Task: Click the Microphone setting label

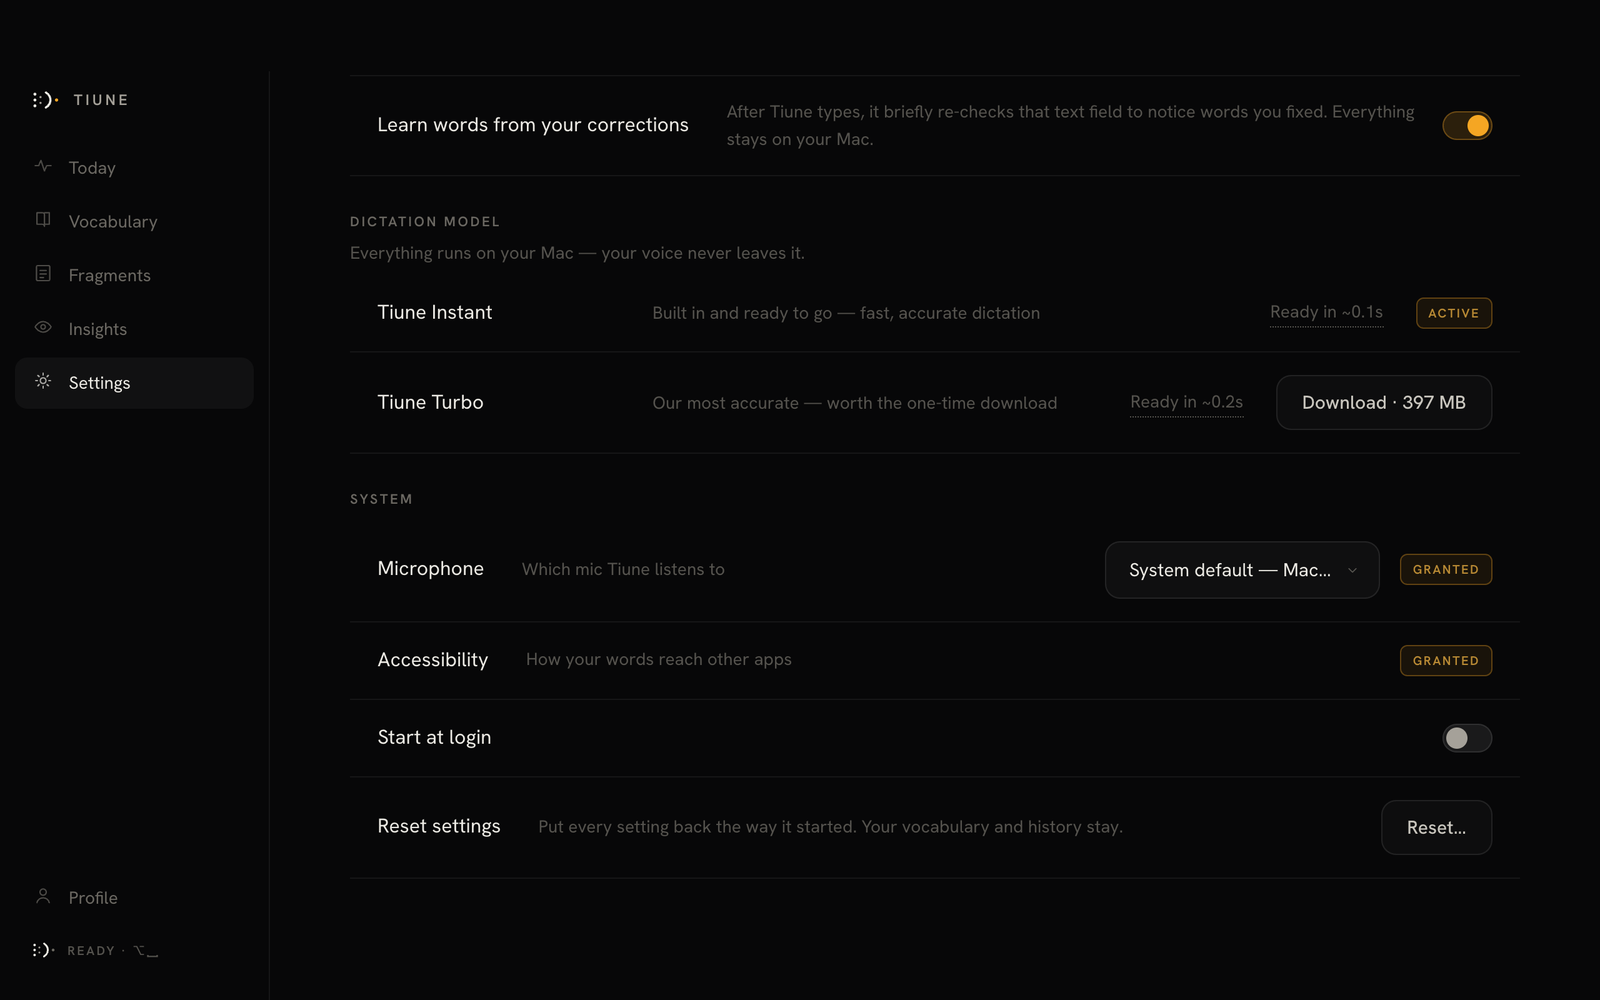Action: (430, 568)
